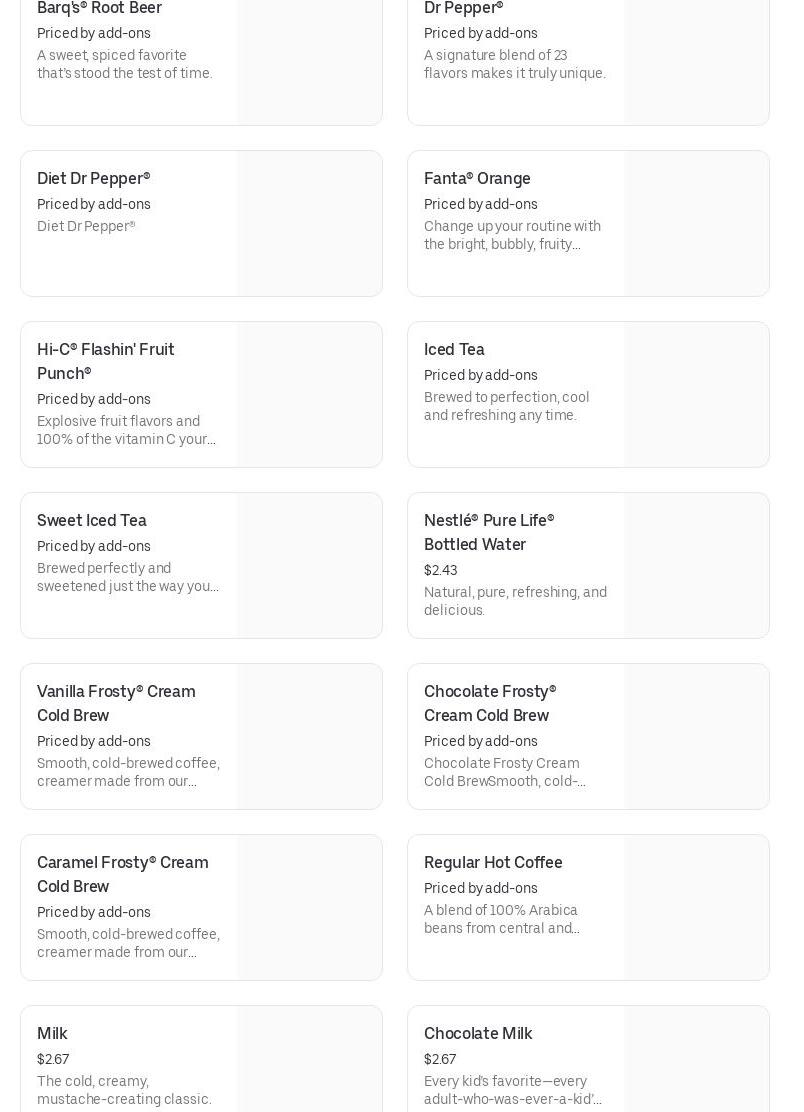Pick the Sweet Iced Tea title

tap(91, 521)
